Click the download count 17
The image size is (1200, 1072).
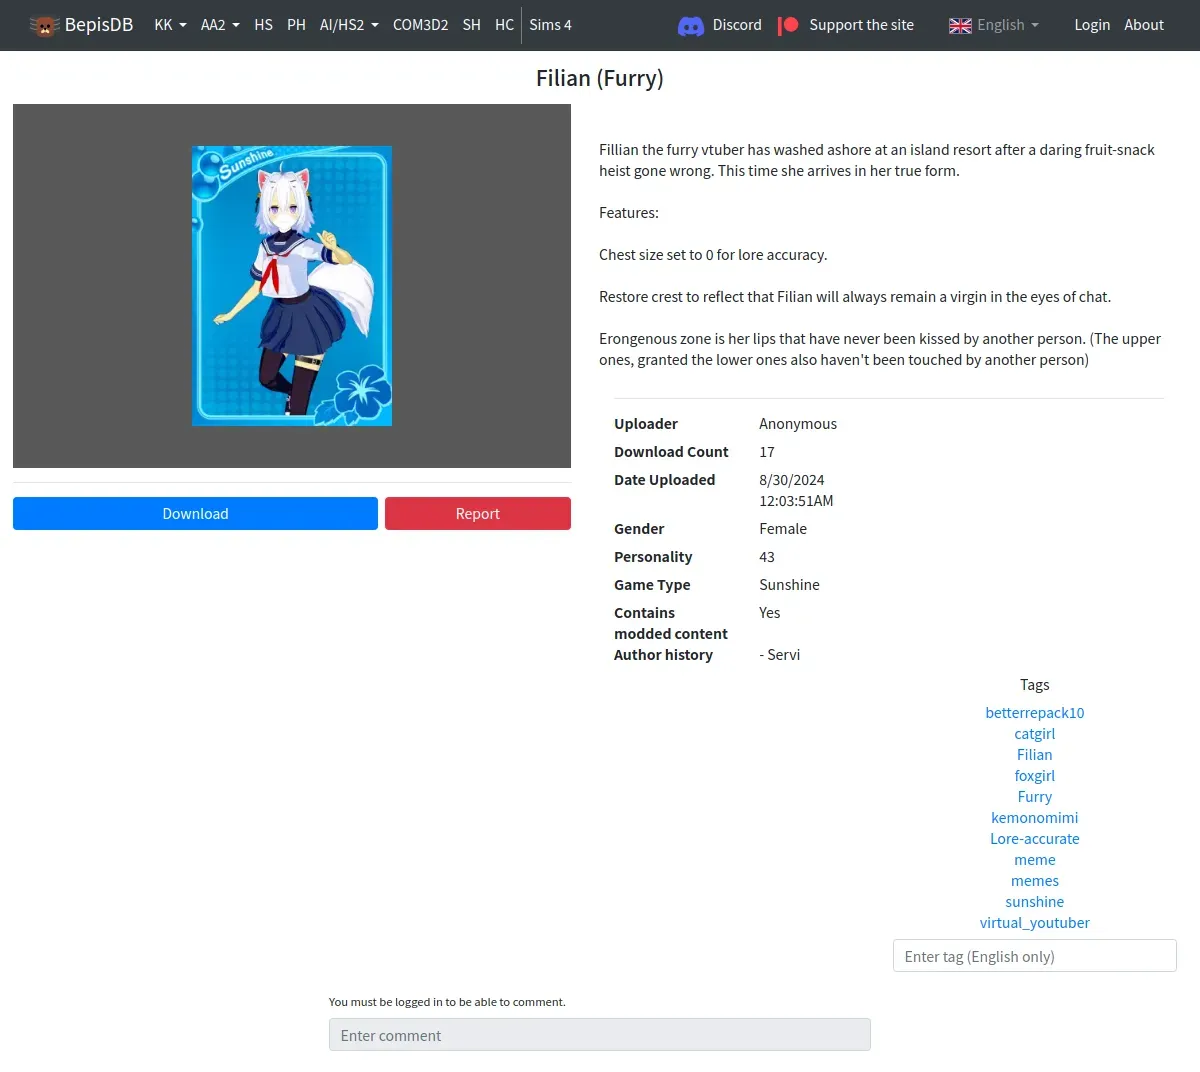click(767, 452)
